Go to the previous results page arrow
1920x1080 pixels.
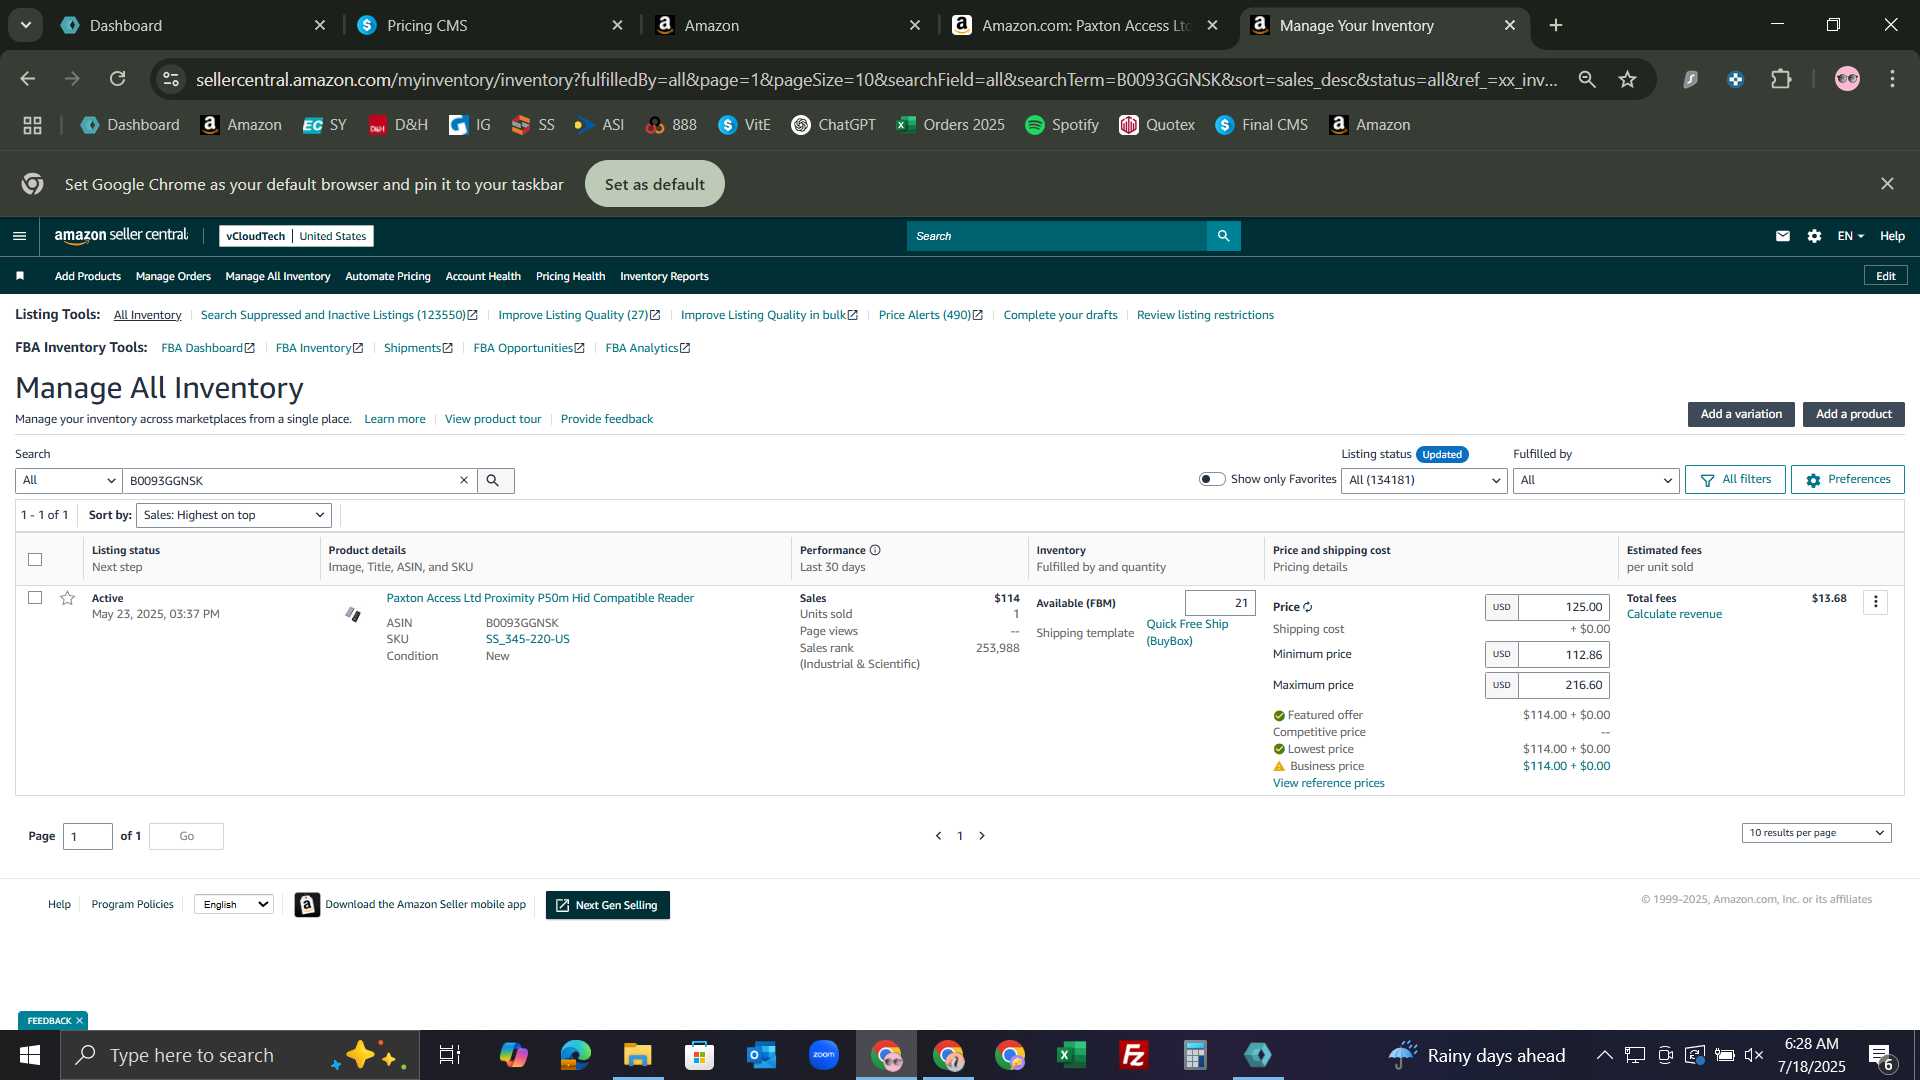tap(938, 836)
